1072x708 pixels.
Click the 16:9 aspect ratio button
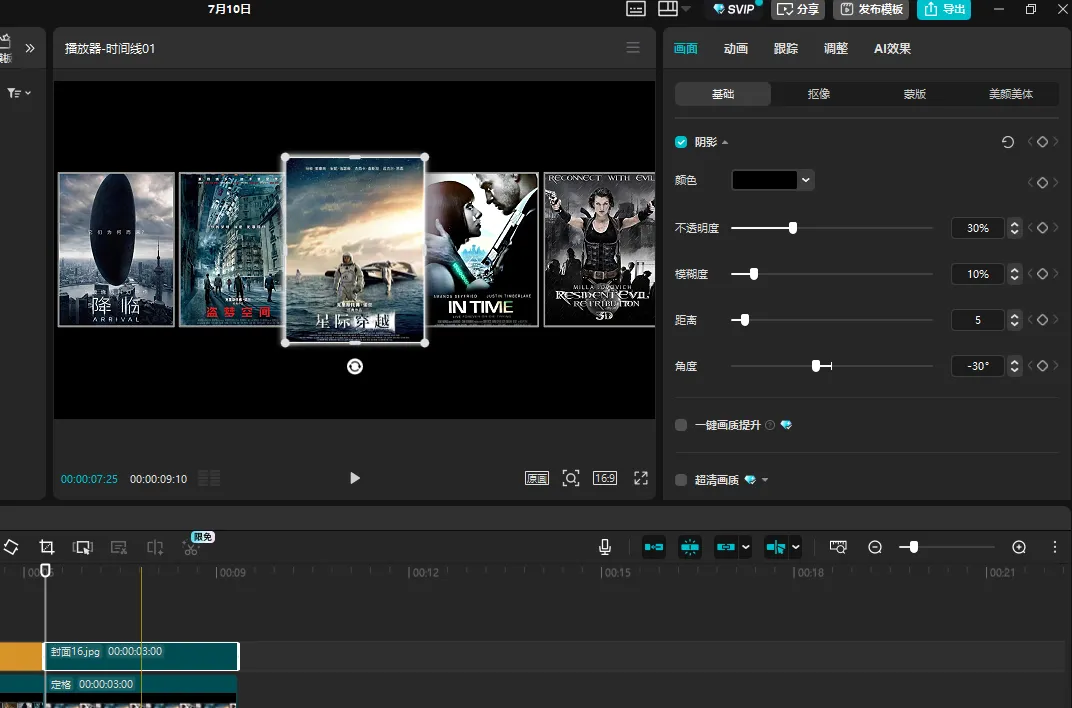[604, 478]
